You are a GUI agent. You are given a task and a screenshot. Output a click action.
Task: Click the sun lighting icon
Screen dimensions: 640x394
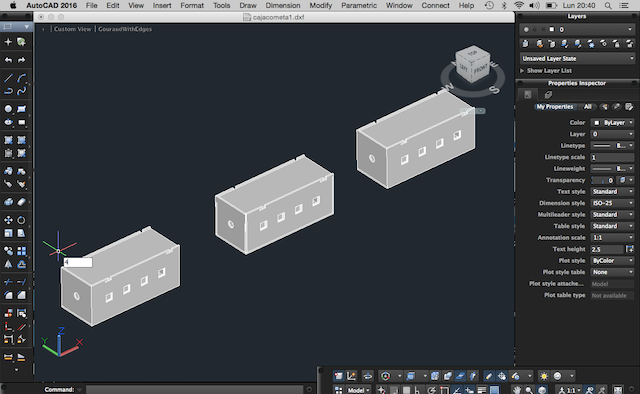point(544,376)
